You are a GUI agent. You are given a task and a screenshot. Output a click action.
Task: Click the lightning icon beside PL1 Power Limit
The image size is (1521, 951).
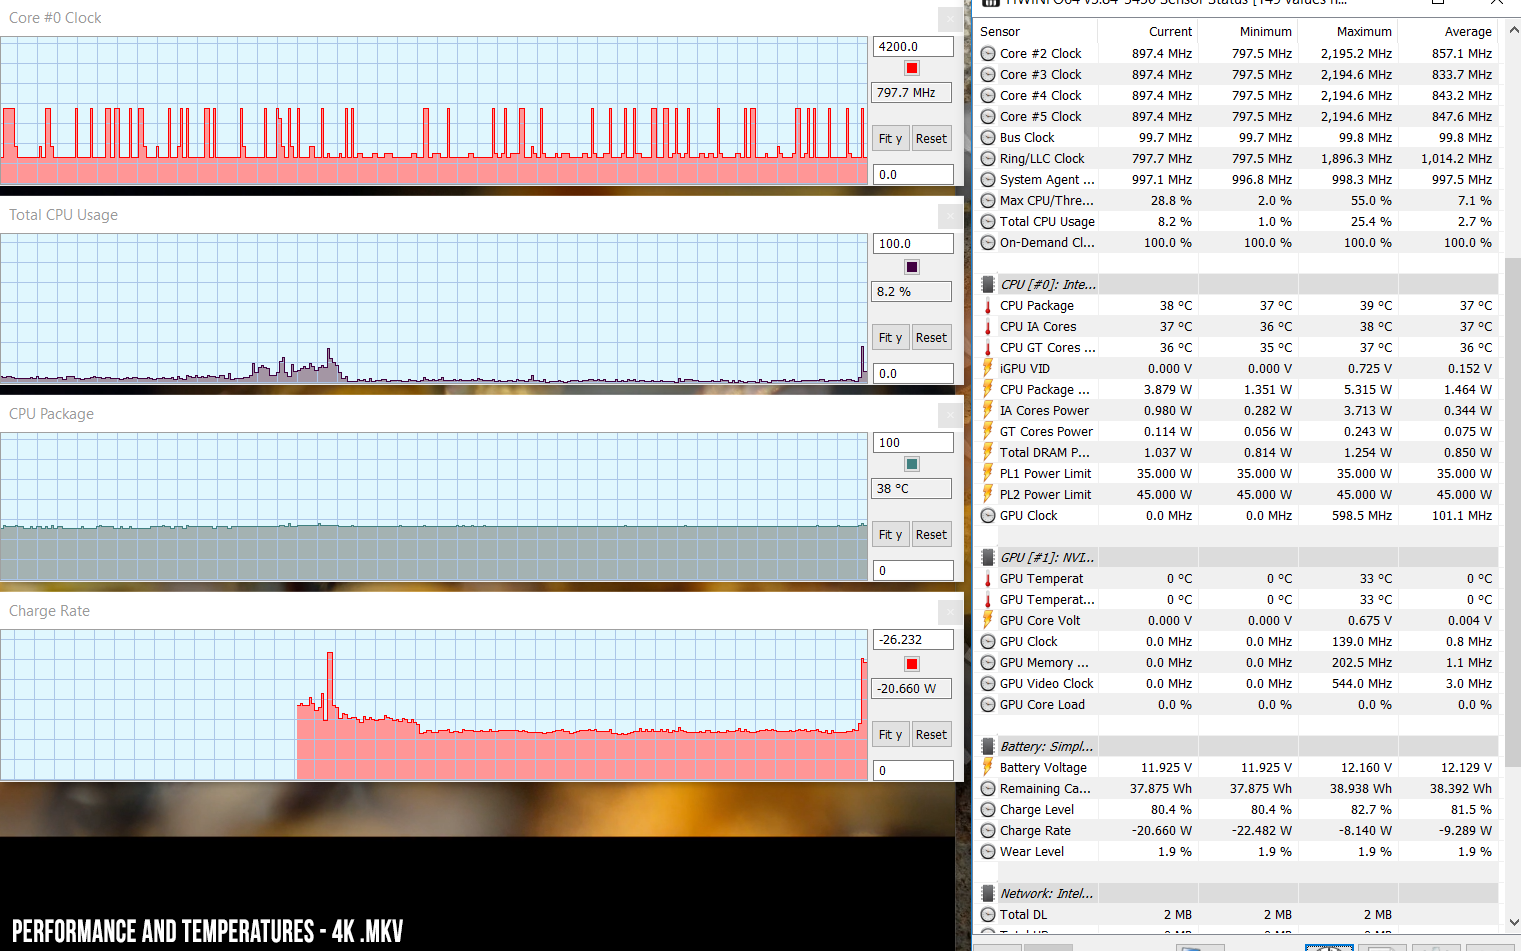988,474
